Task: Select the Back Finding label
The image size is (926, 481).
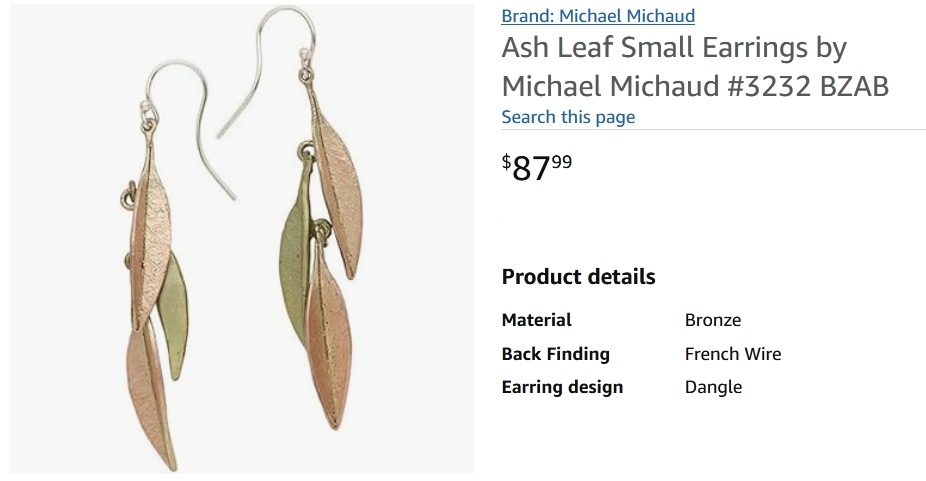Action: click(x=555, y=353)
